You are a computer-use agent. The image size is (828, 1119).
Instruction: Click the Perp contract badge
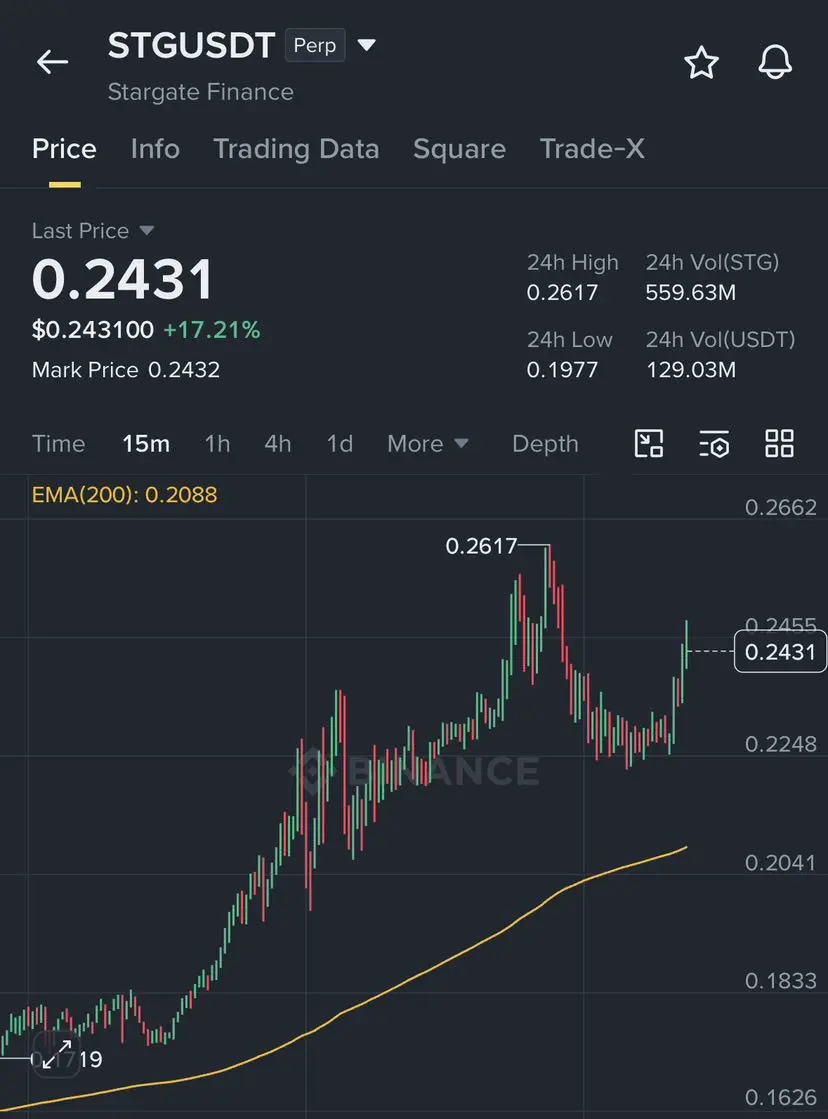[x=315, y=45]
